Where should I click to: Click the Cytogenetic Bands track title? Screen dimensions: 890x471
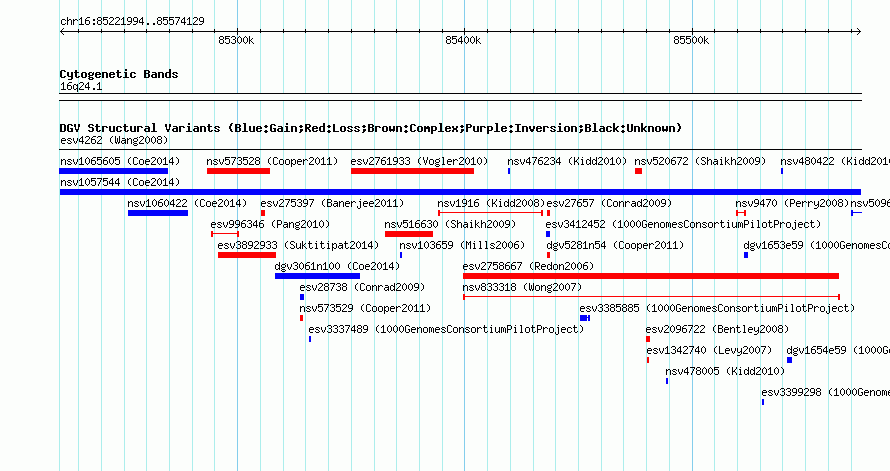tap(119, 74)
